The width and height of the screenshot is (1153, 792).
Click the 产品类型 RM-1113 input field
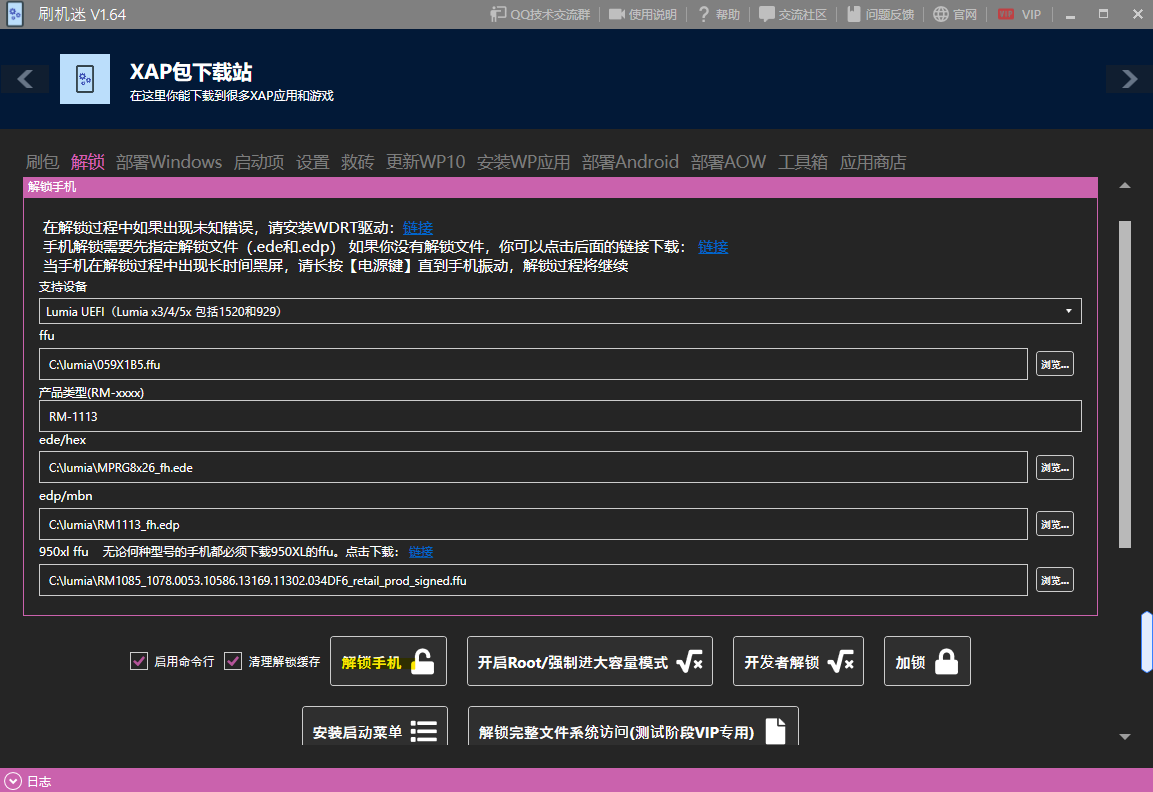[x=560, y=416]
